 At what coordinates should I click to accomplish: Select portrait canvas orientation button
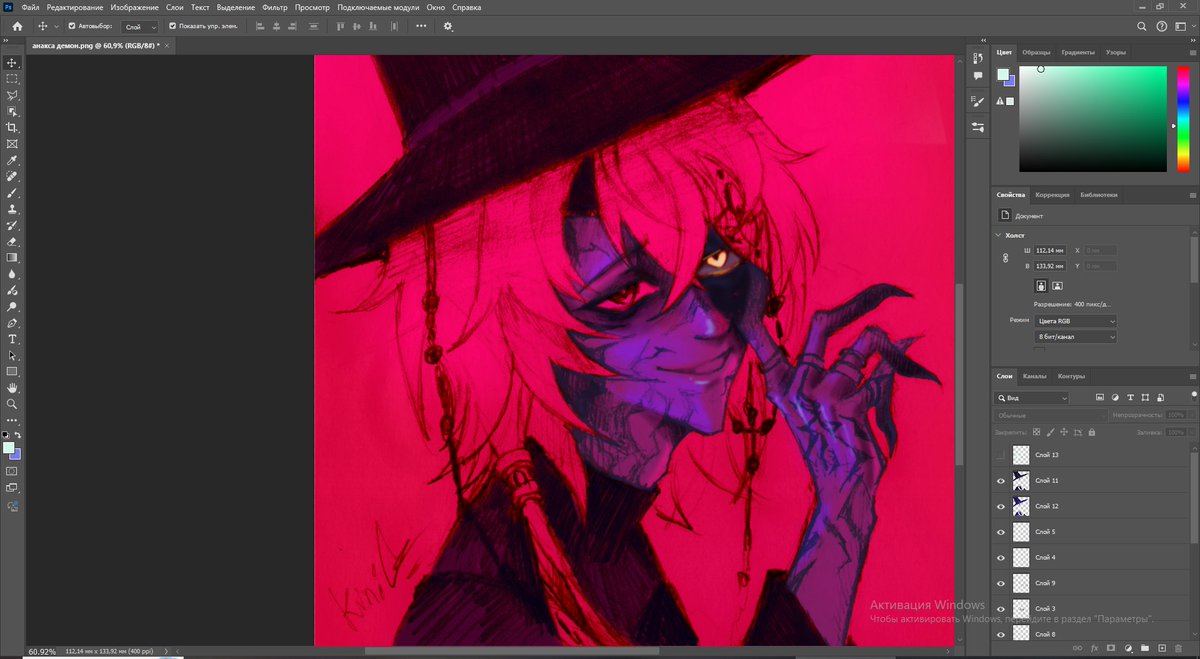(x=1041, y=286)
